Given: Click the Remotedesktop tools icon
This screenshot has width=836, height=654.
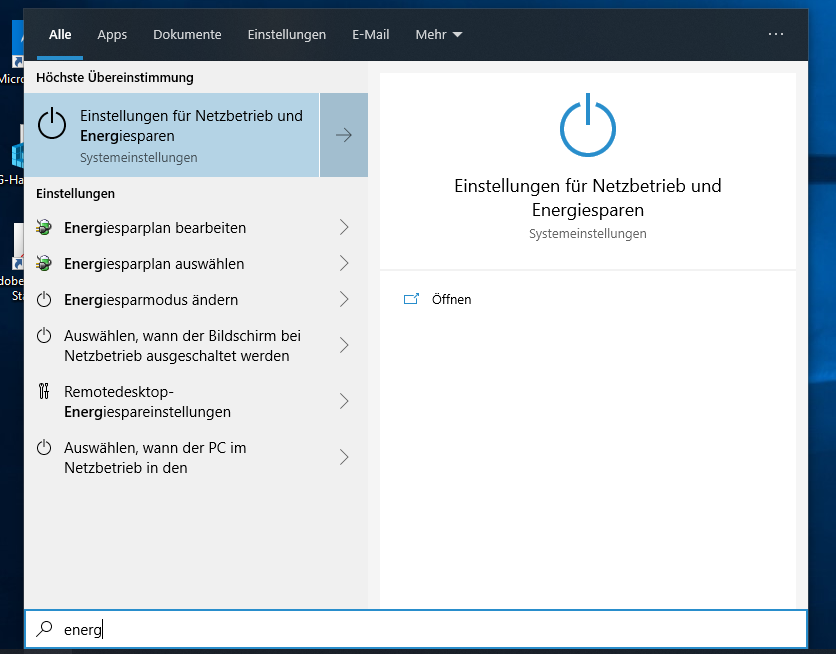Looking at the screenshot, I should pos(44,391).
